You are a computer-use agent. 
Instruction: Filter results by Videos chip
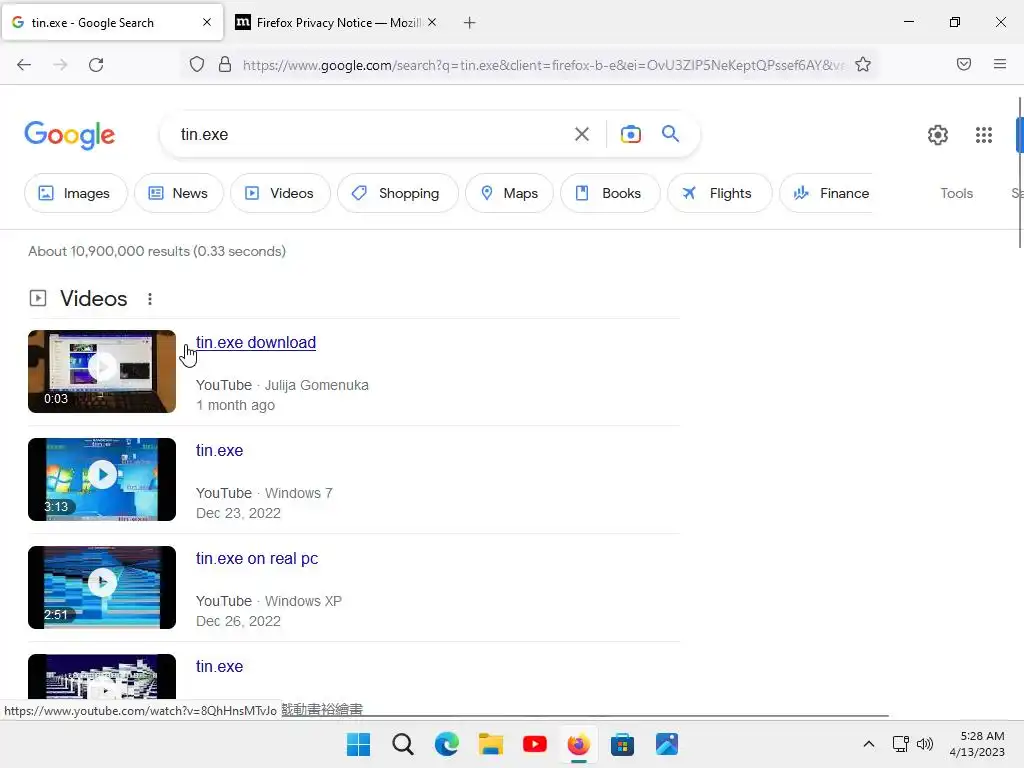click(x=280, y=193)
